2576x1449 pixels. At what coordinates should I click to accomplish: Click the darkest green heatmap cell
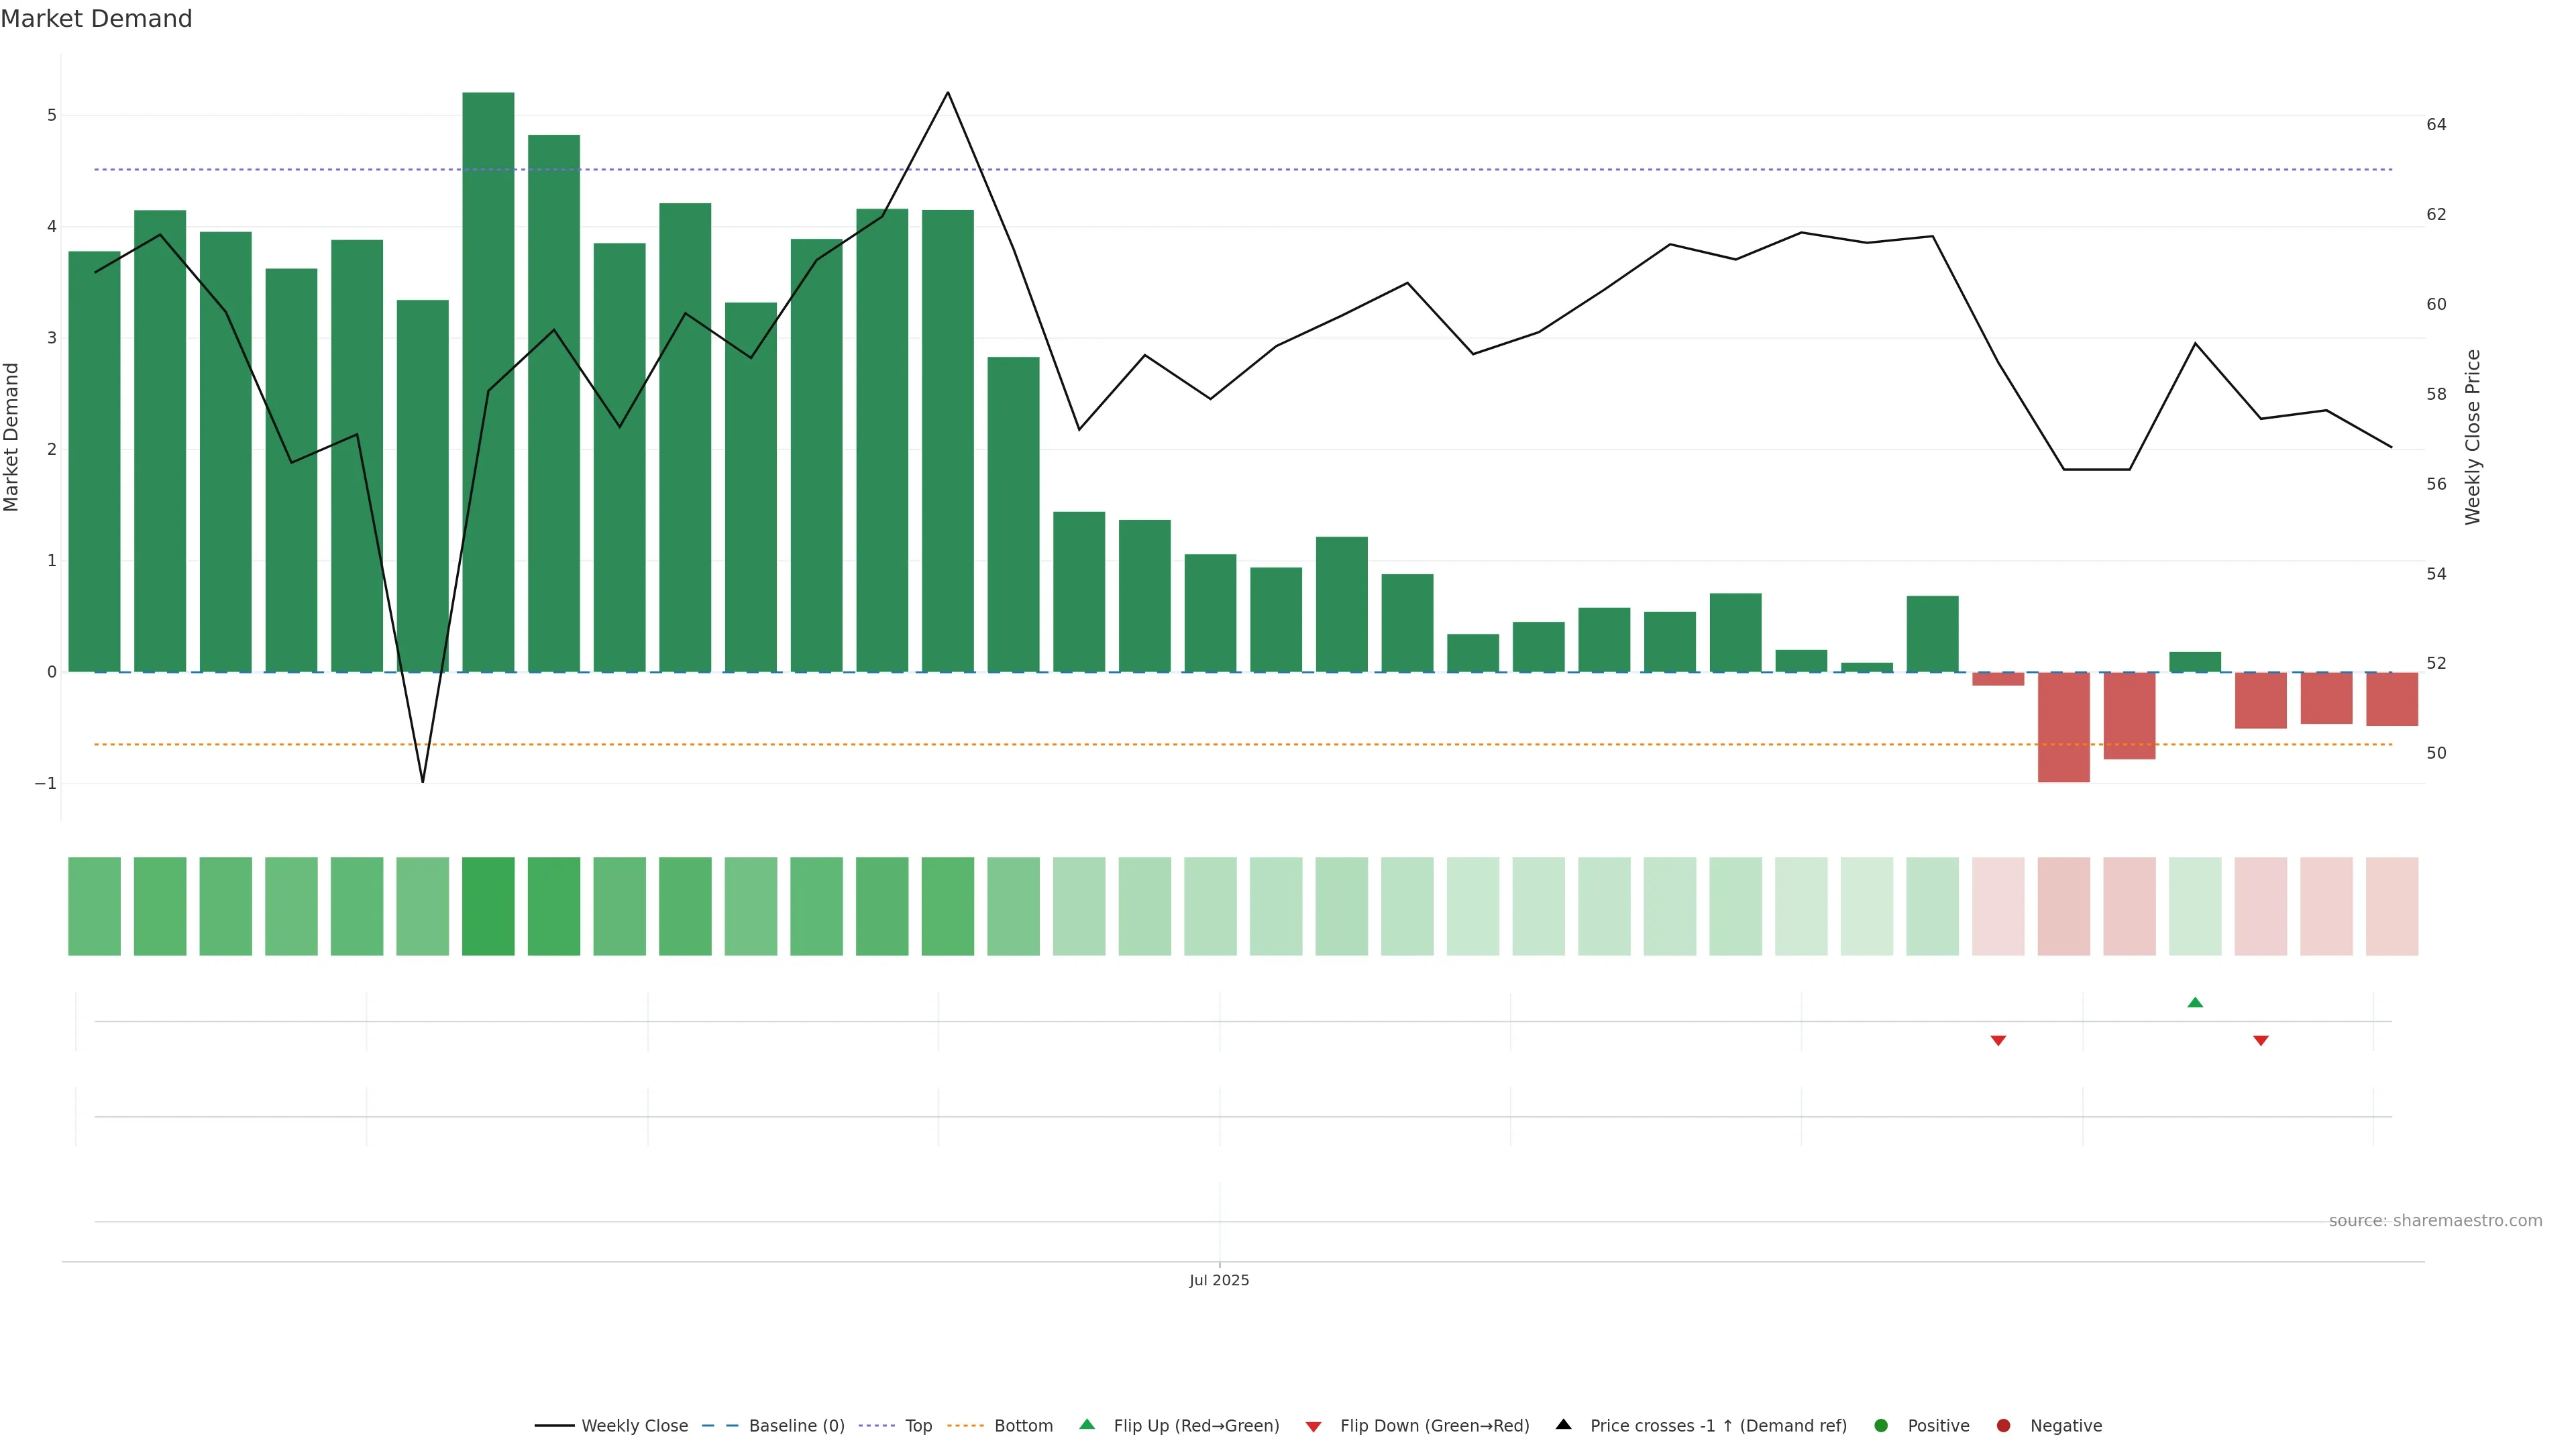click(488, 906)
